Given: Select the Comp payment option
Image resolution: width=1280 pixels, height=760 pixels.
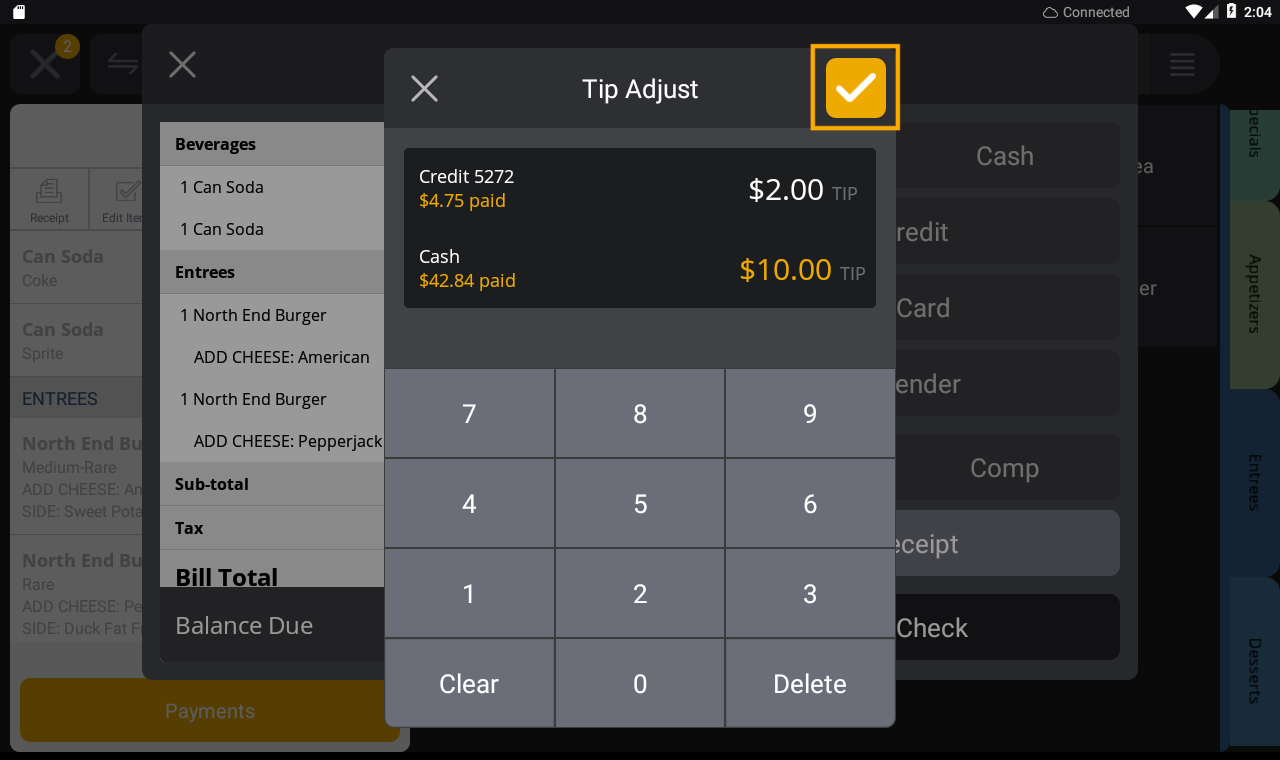Looking at the screenshot, I should point(1004,467).
